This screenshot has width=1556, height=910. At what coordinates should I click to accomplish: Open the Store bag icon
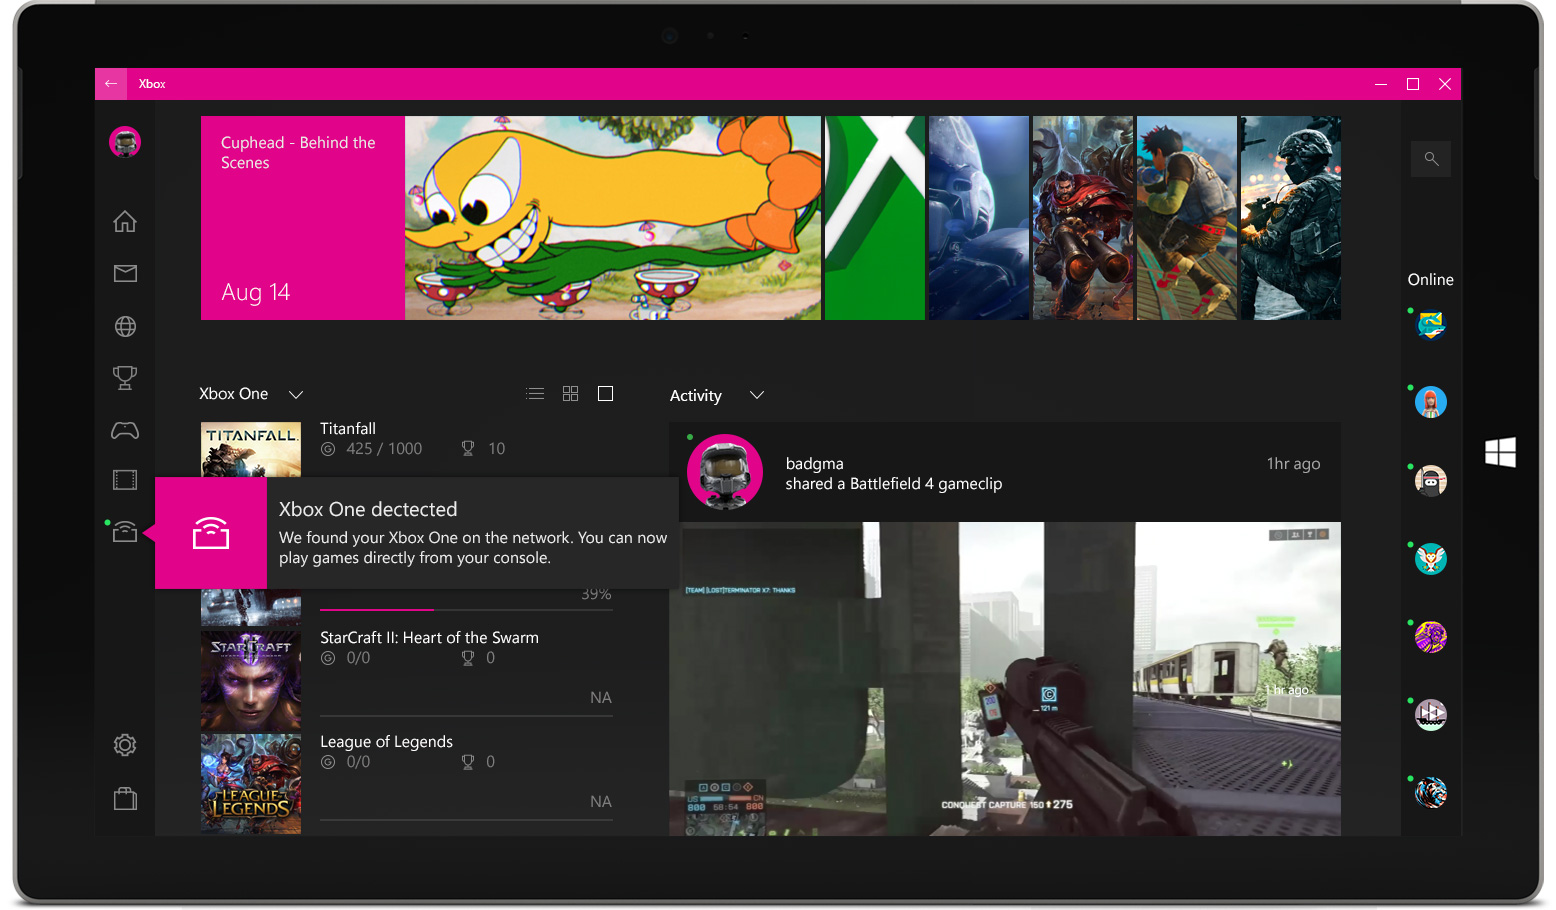[124, 798]
